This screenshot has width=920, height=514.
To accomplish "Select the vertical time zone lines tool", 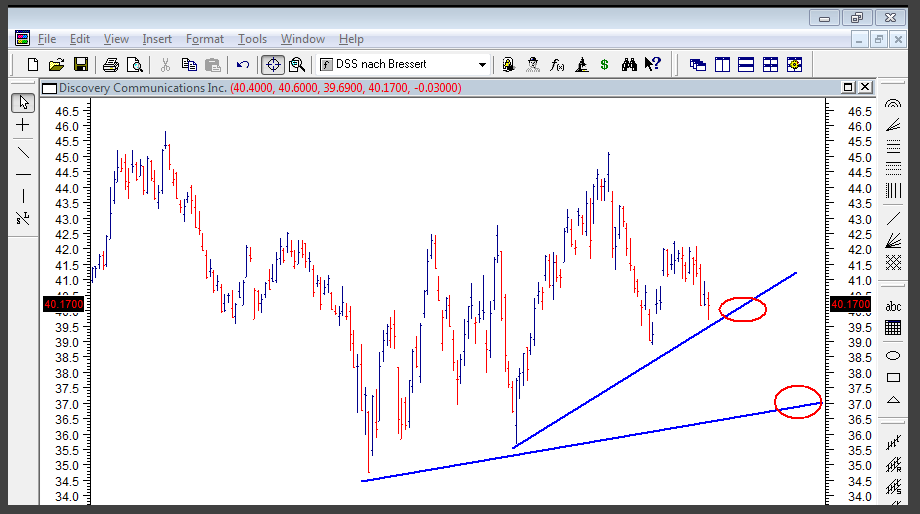I will [x=893, y=191].
